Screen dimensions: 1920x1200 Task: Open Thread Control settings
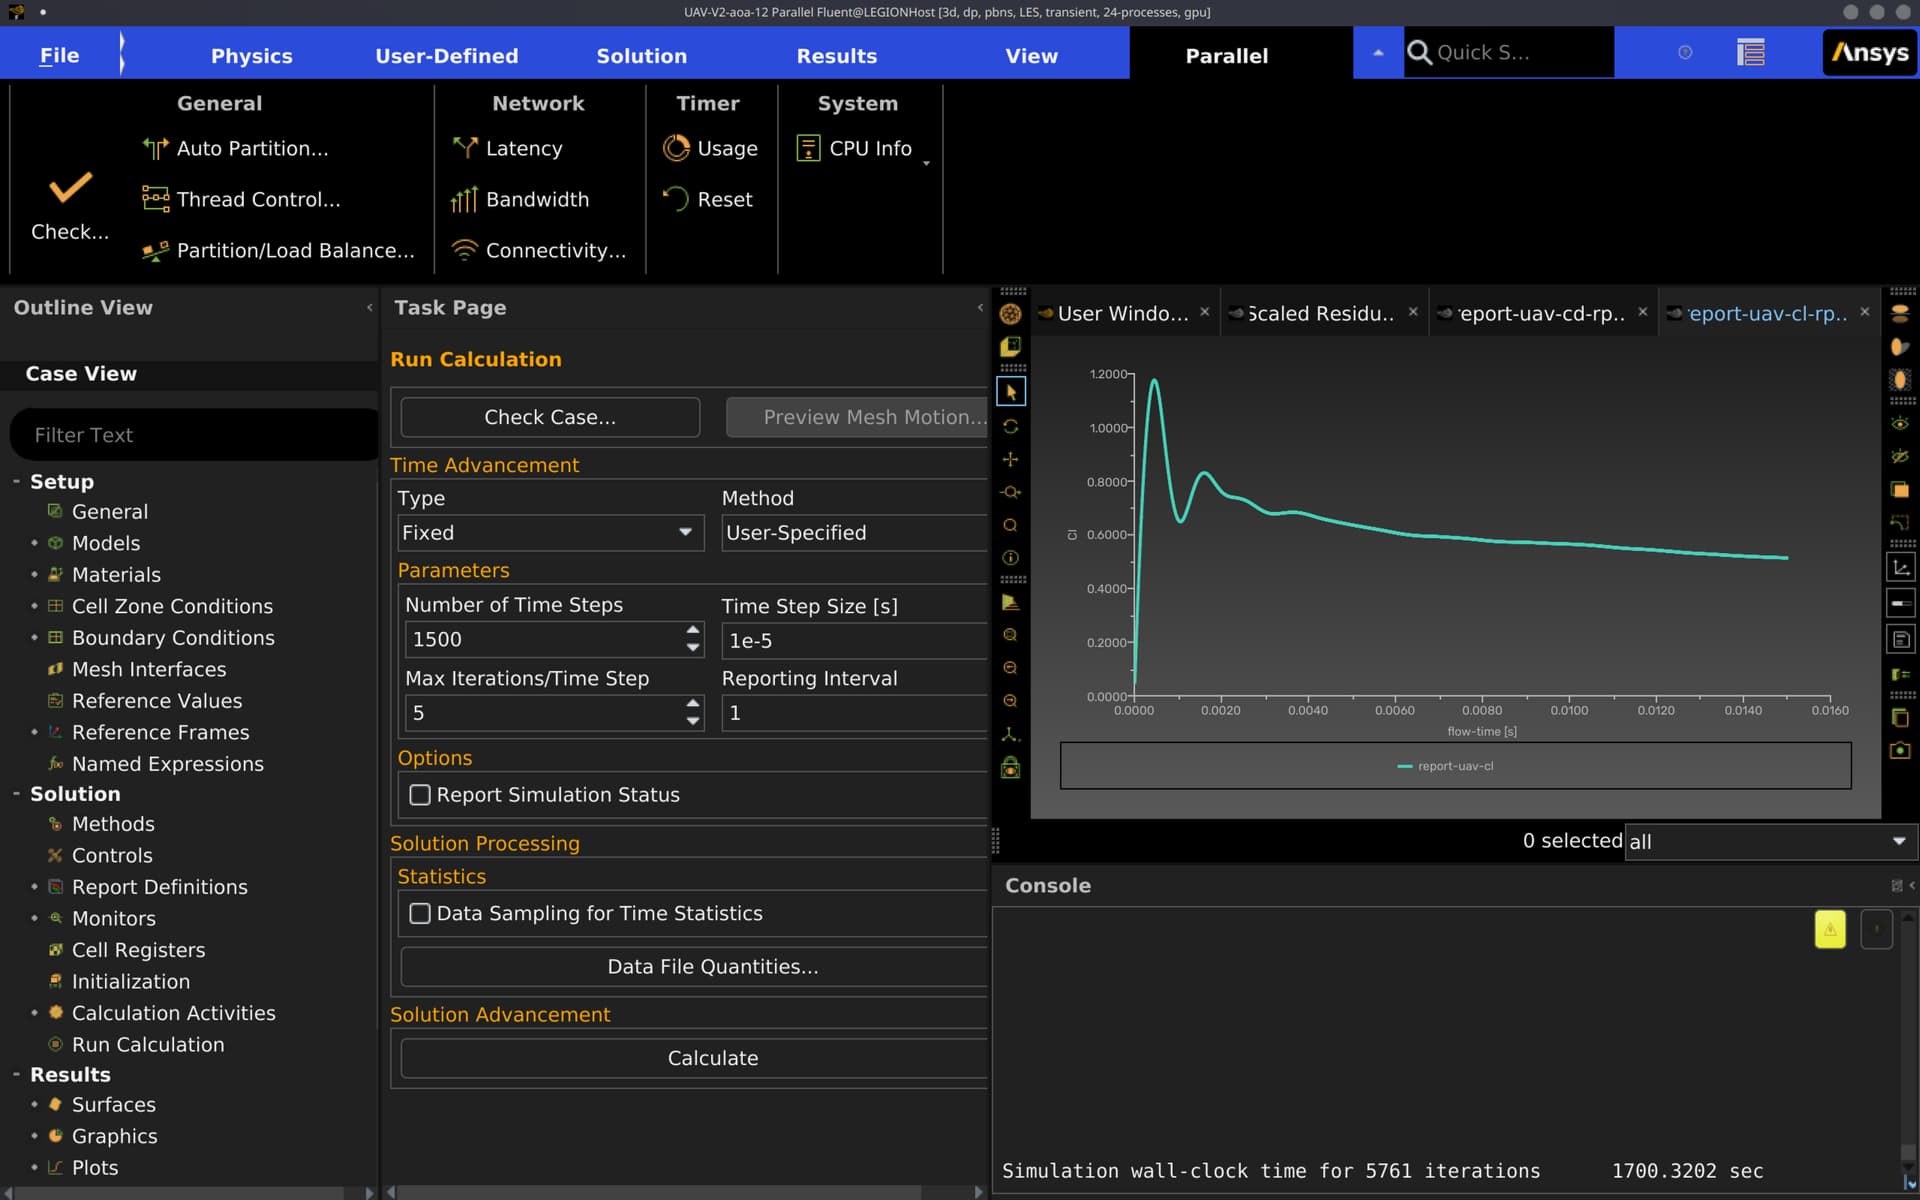(x=258, y=199)
